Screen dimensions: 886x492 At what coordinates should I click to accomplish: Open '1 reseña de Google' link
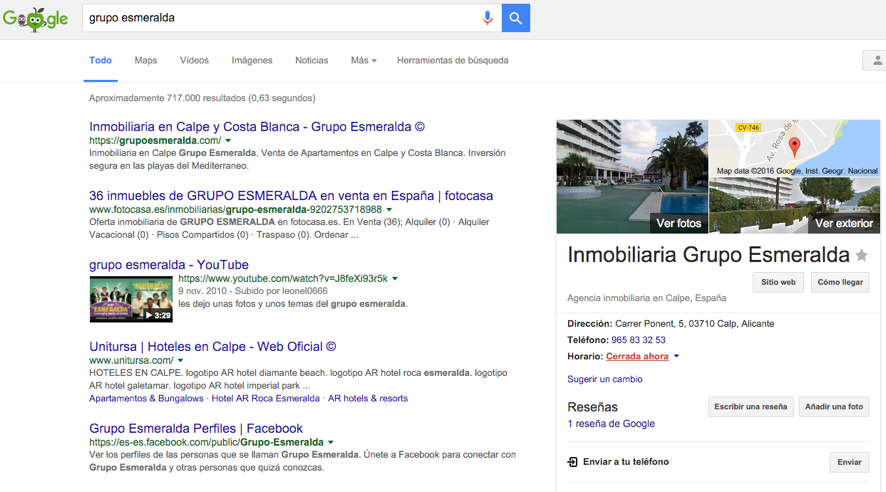[611, 424]
